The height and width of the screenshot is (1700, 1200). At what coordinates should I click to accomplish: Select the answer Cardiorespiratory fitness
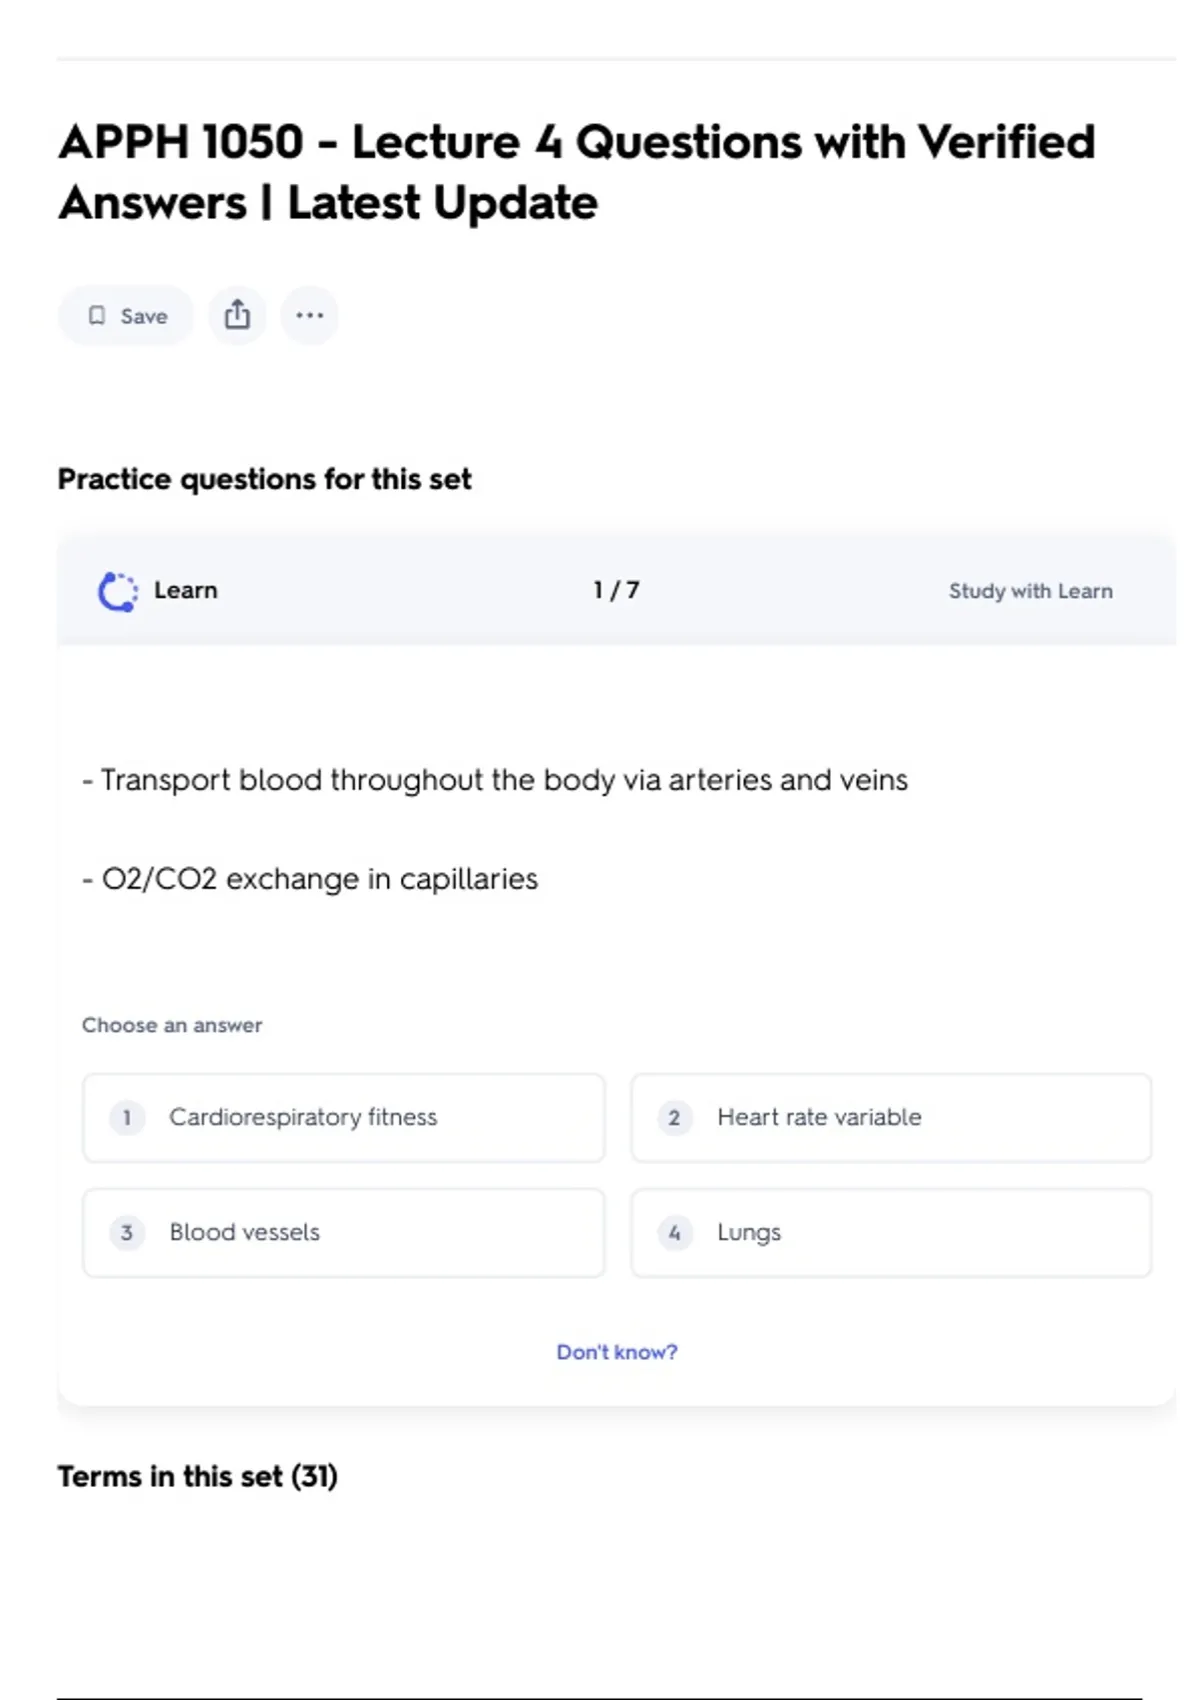click(303, 1117)
